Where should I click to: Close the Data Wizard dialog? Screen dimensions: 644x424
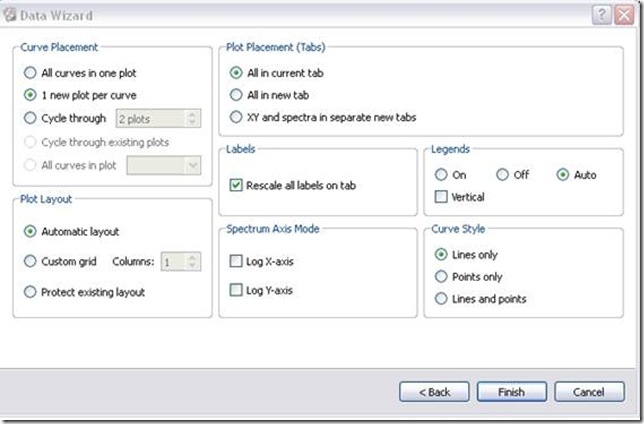(x=622, y=13)
